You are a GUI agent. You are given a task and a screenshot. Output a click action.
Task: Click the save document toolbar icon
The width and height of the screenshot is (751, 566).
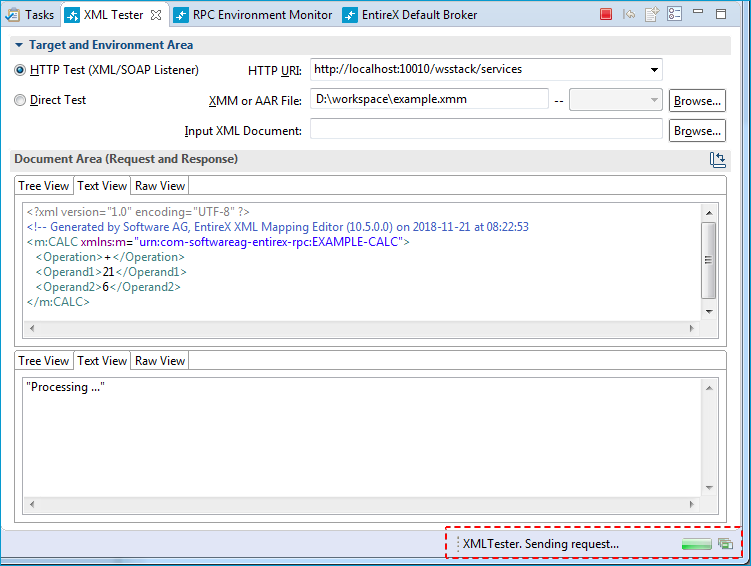[x=652, y=14]
